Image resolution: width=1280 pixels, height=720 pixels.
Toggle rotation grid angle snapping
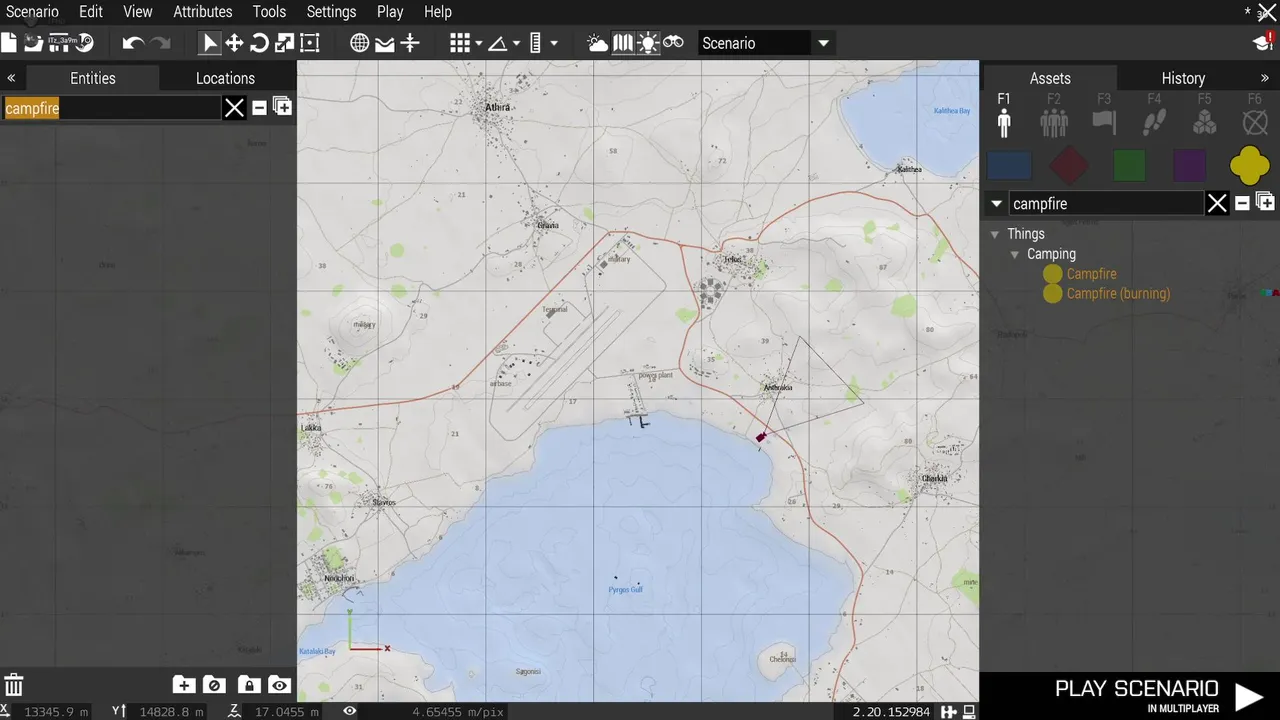coord(497,43)
